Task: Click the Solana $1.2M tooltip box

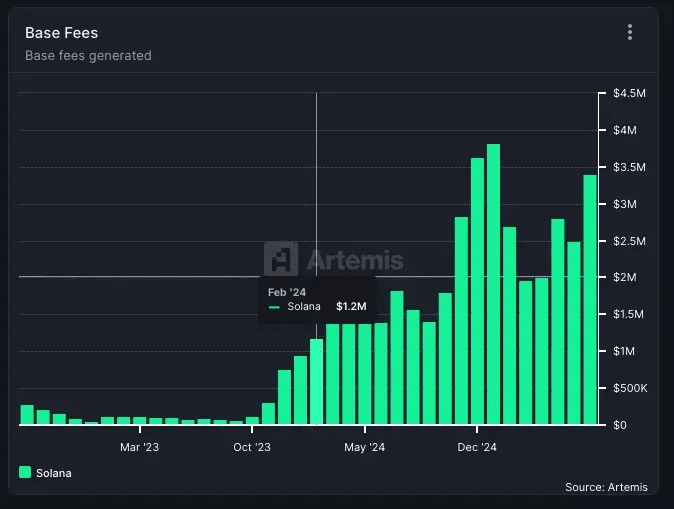Action: click(x=318, y=299)
